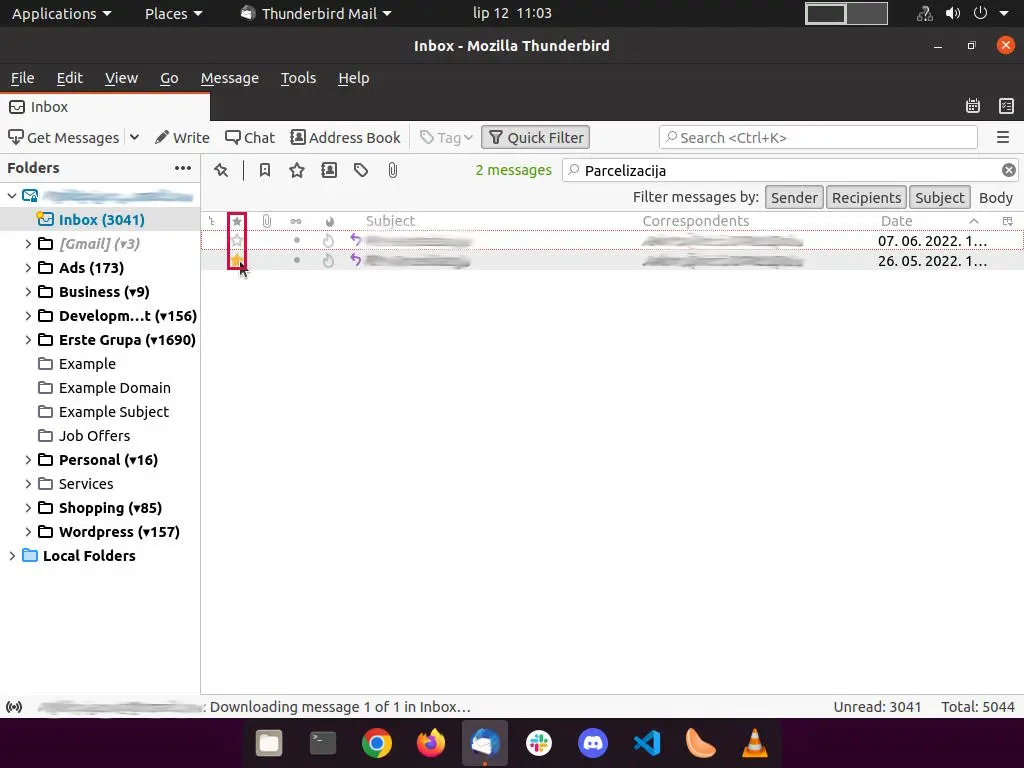Screen dimensions: 1024x768
Task: Open Help menu
Action: (354, 78)
